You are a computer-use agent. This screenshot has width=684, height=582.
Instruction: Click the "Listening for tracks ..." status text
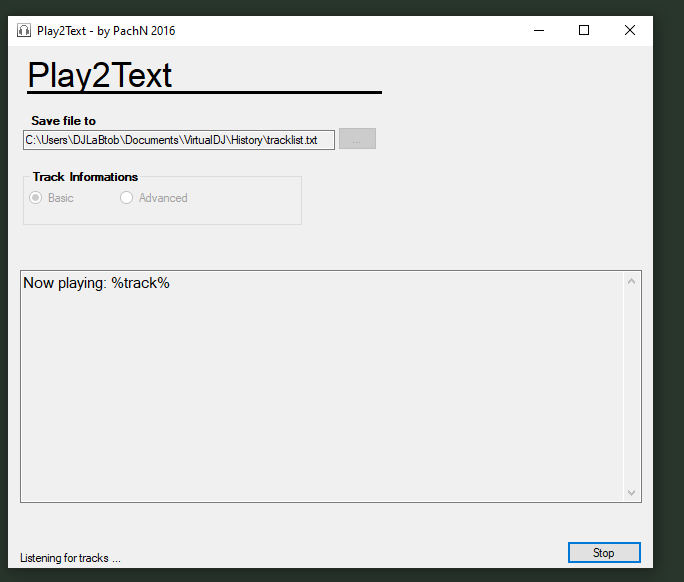[x=70, y=558]
